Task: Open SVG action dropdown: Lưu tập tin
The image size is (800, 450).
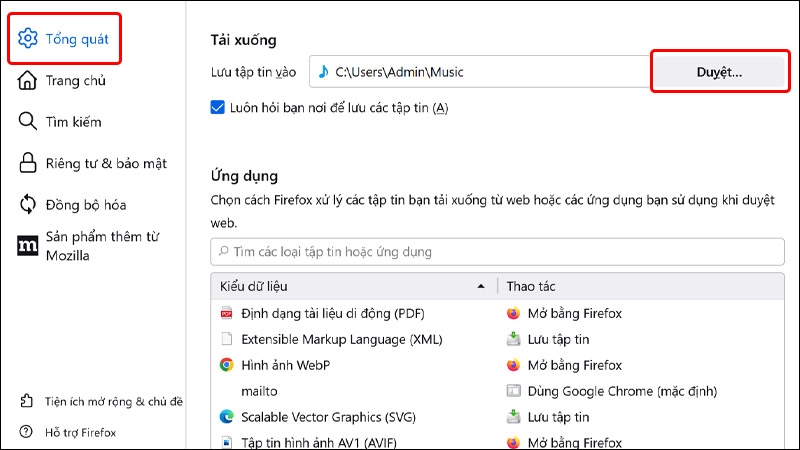Action: pos(559,417)
